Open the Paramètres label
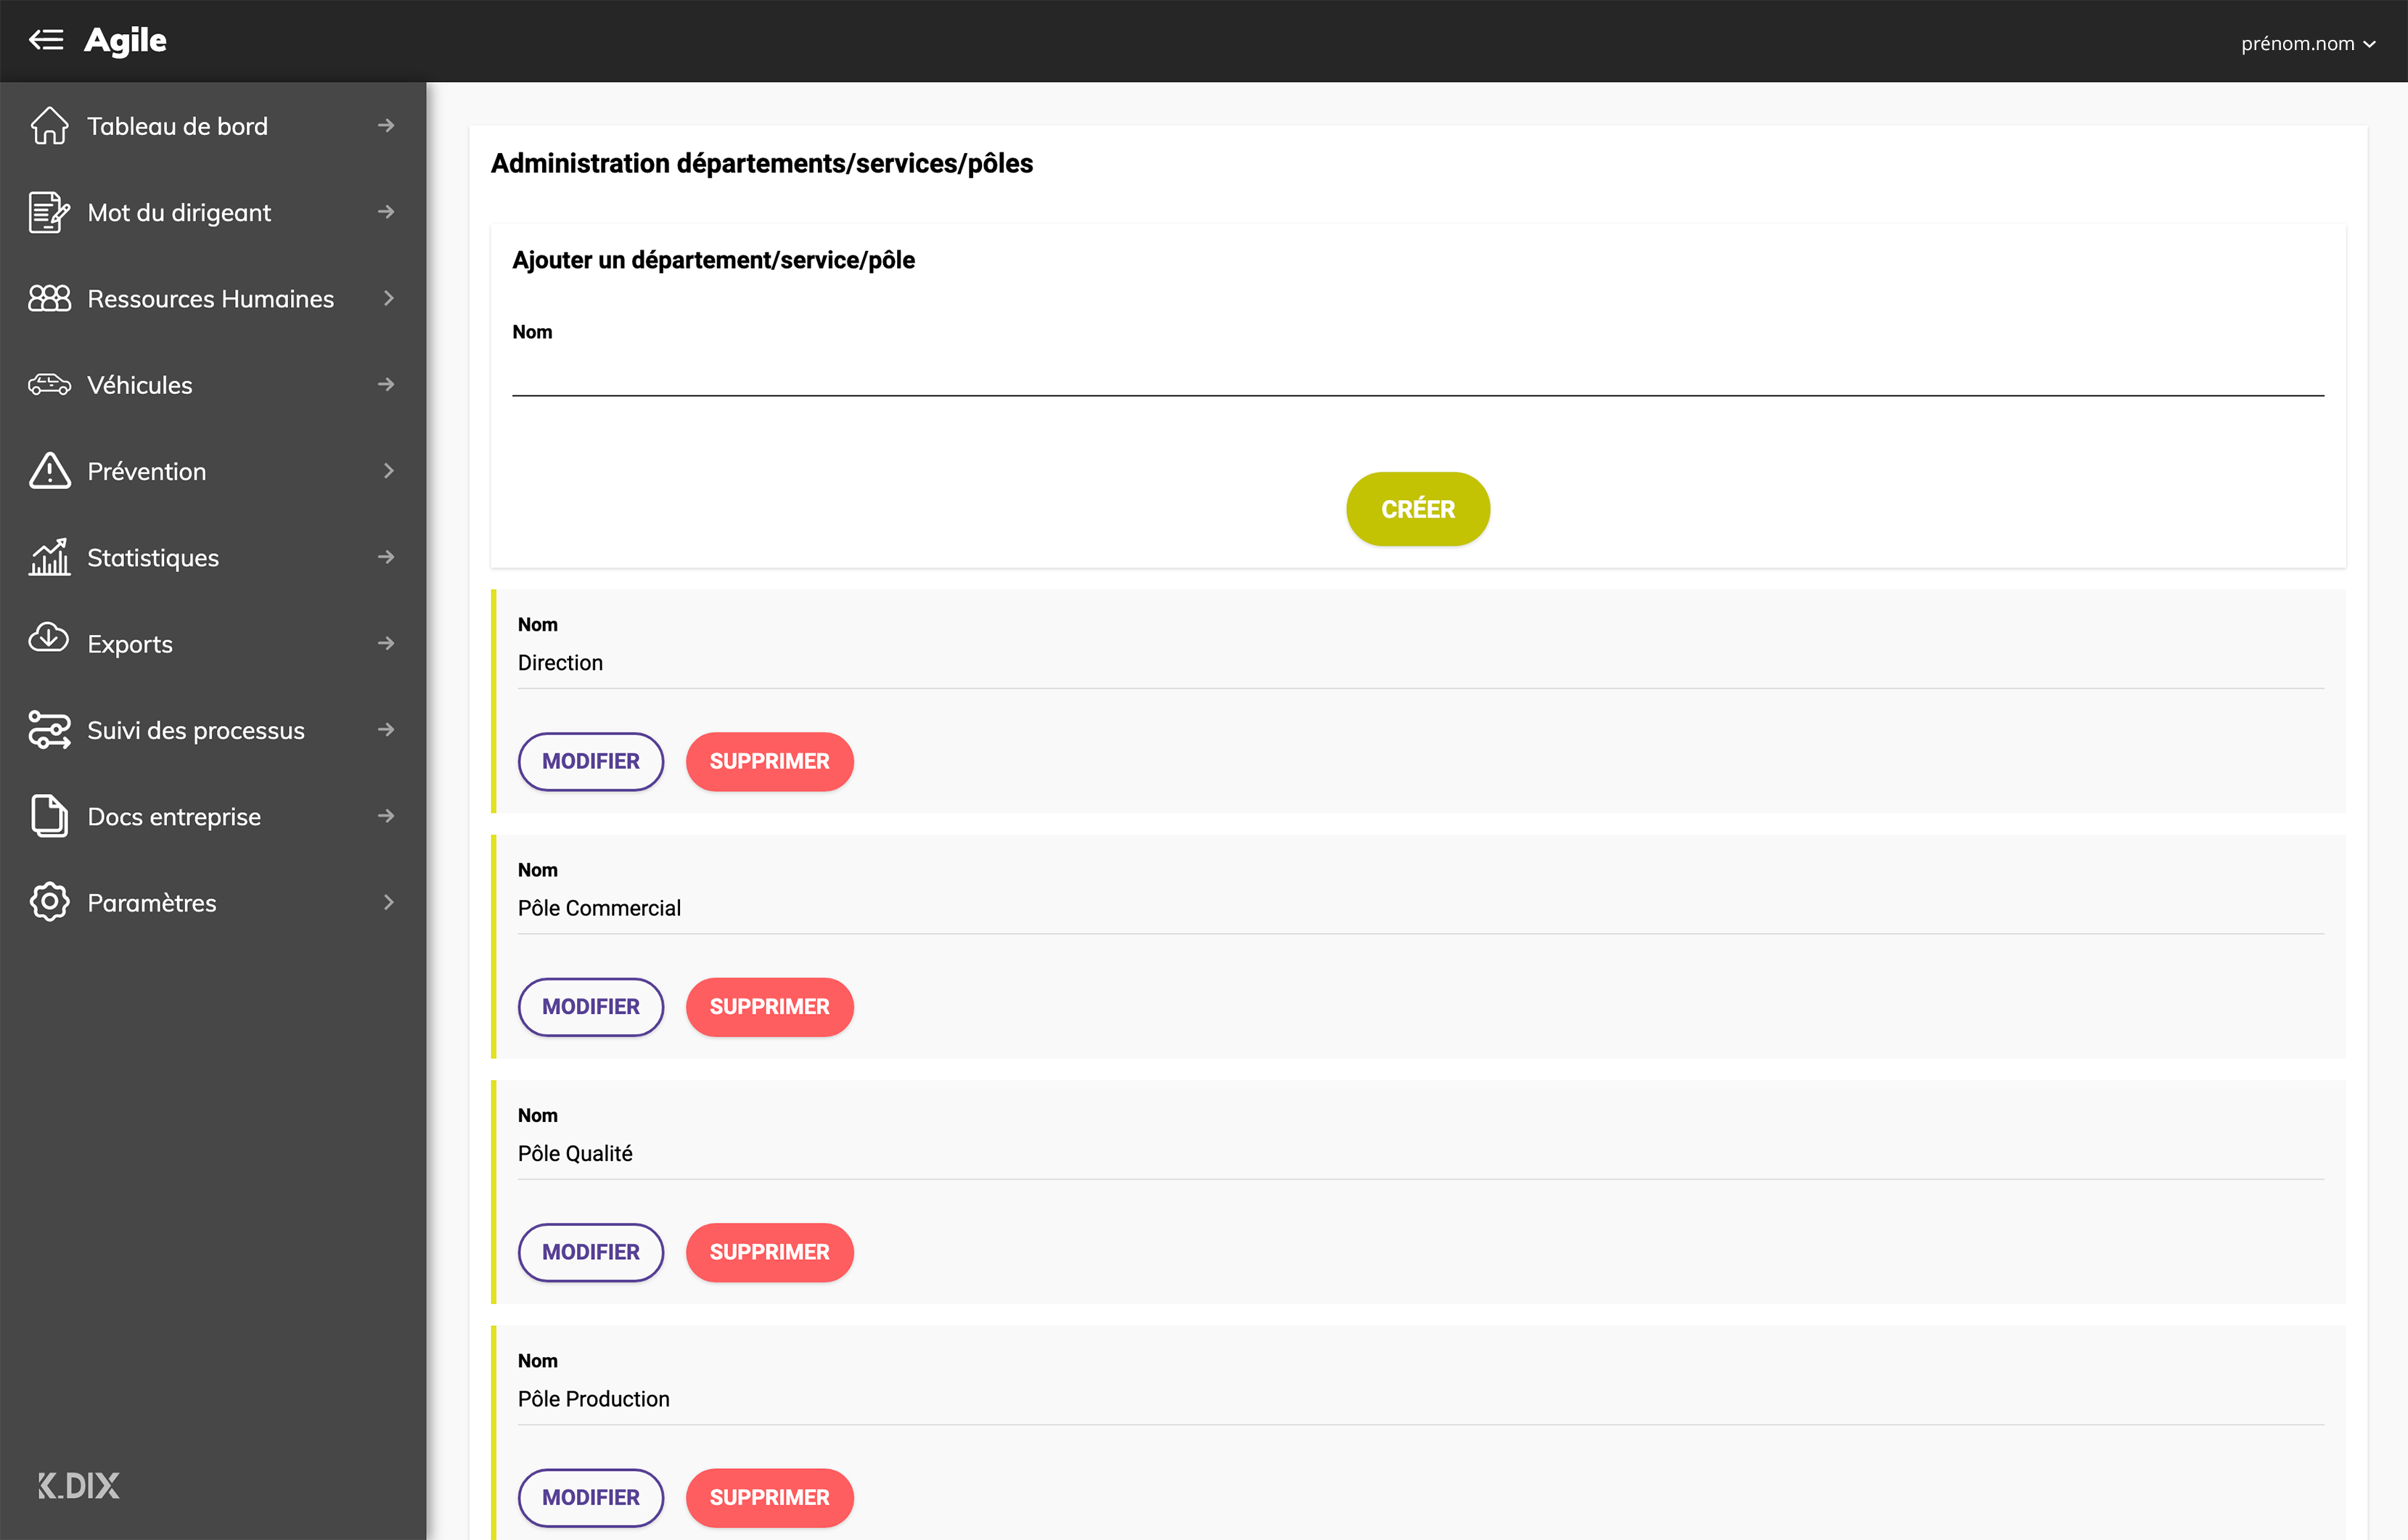This screenshot has width=2408, height=1540. pyautogui.click(x=152, y=903)
